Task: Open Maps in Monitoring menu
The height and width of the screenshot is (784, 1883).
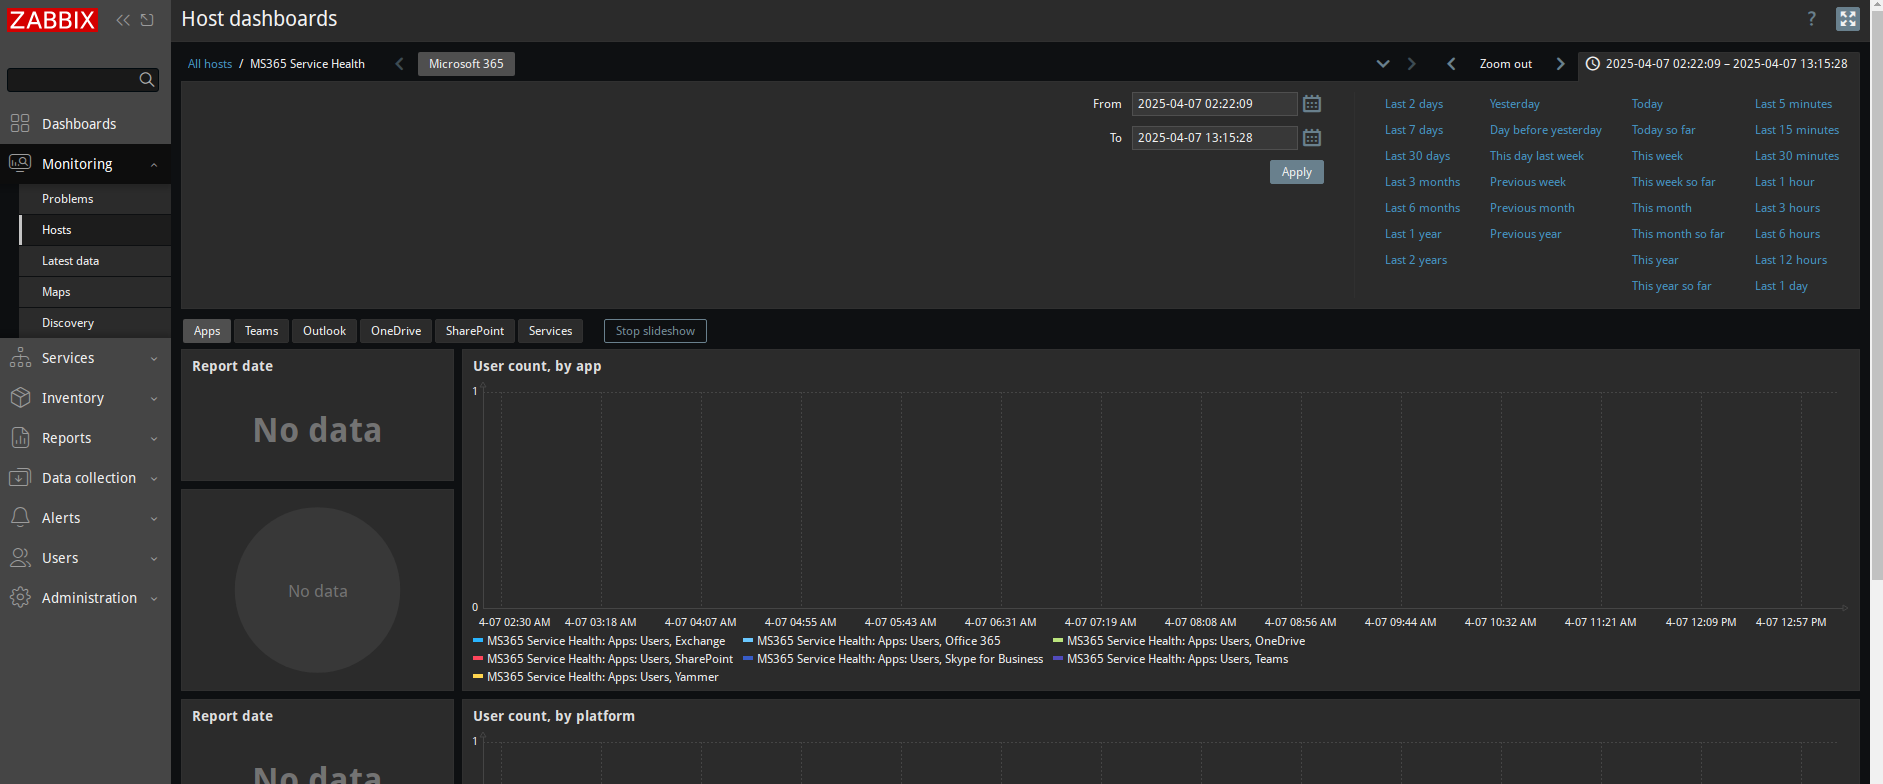Action: coord(95,292)
